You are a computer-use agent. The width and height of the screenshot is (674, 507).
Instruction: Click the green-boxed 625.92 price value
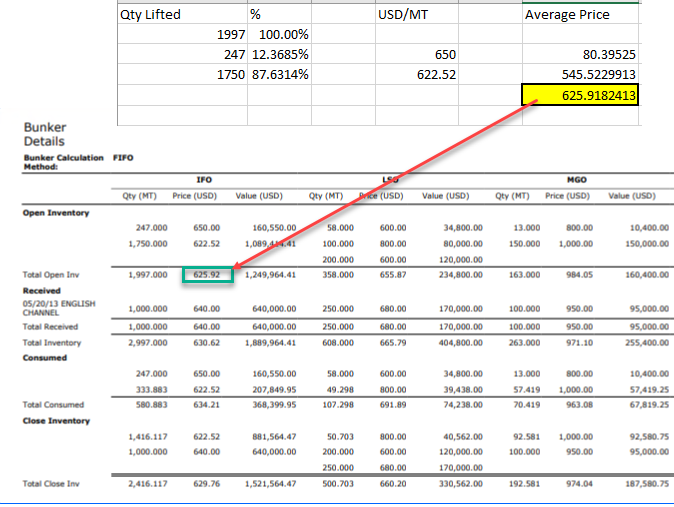(207, 274)
